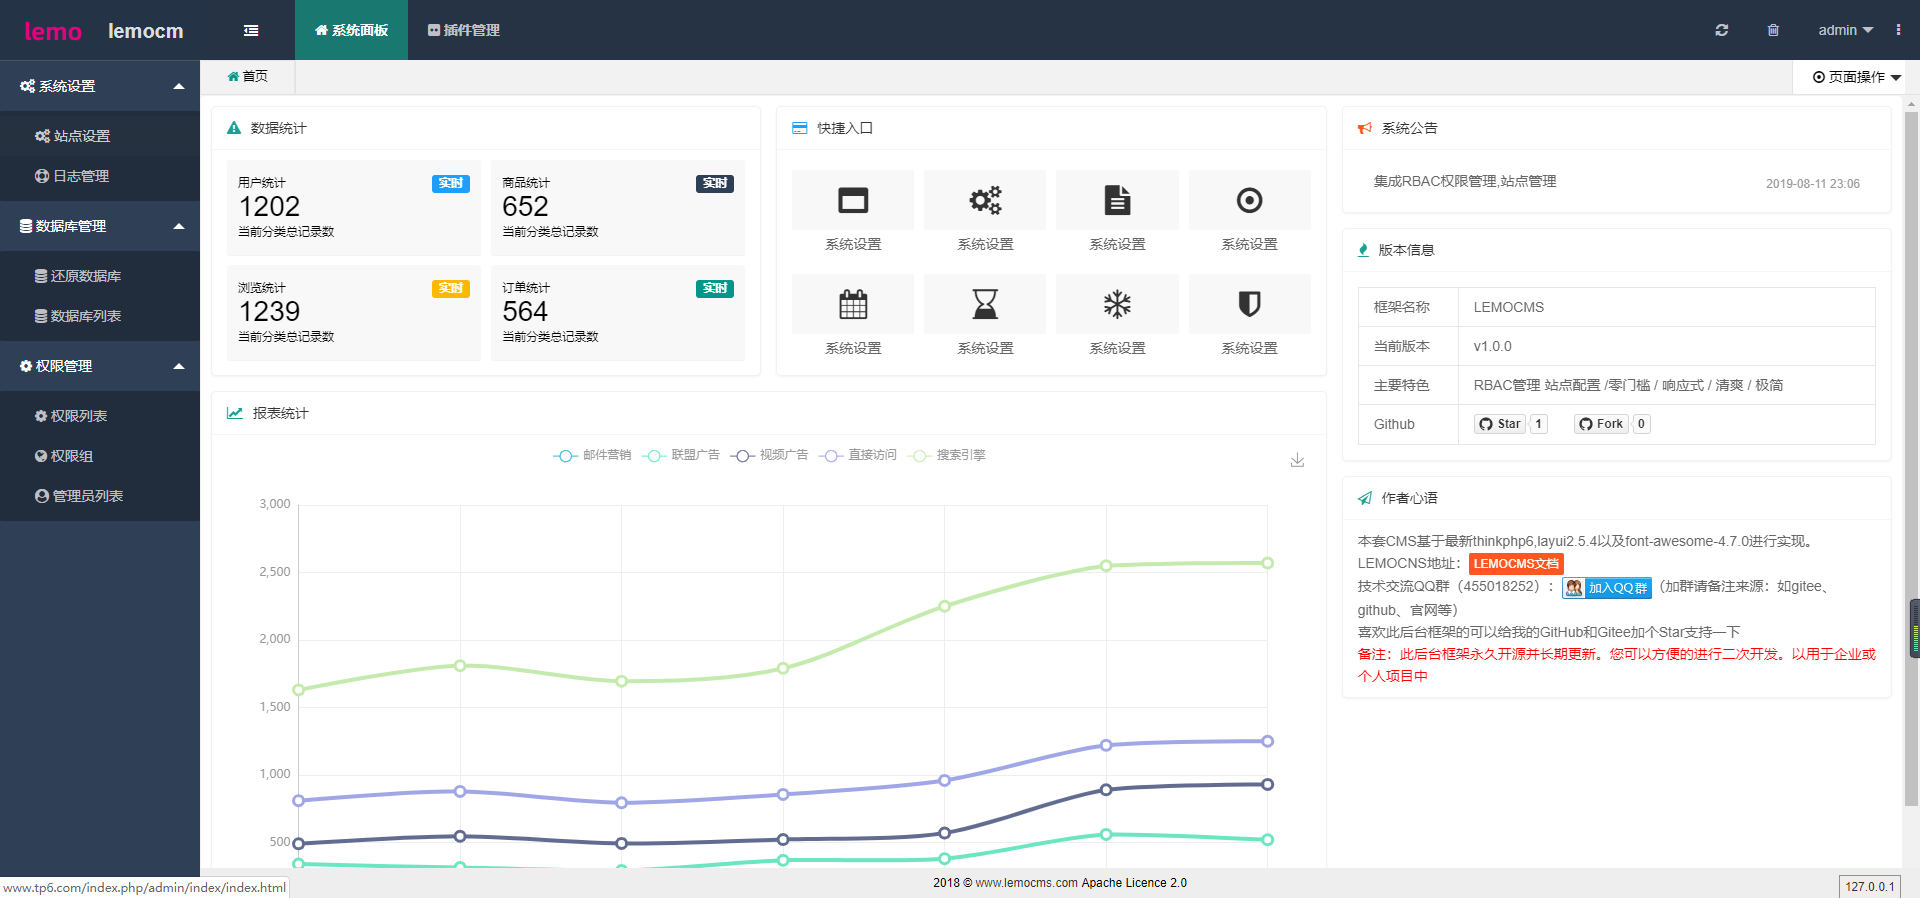This screenshot has width=1920, height=898.
Task: Click the LEMOCMS文档 button
Action: [1515, 564]
